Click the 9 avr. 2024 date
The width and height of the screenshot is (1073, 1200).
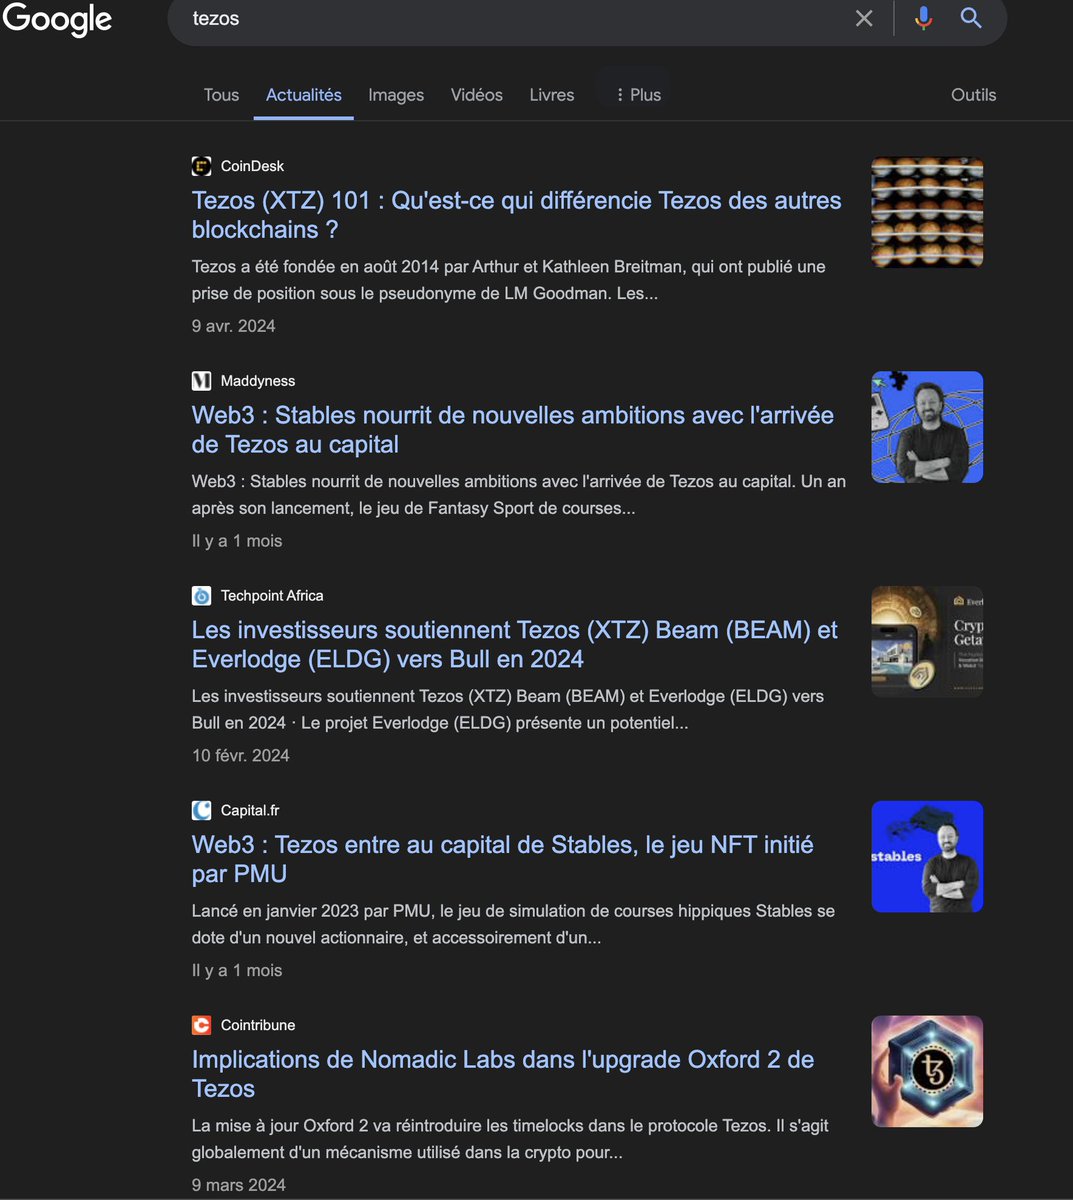(233, 326)
